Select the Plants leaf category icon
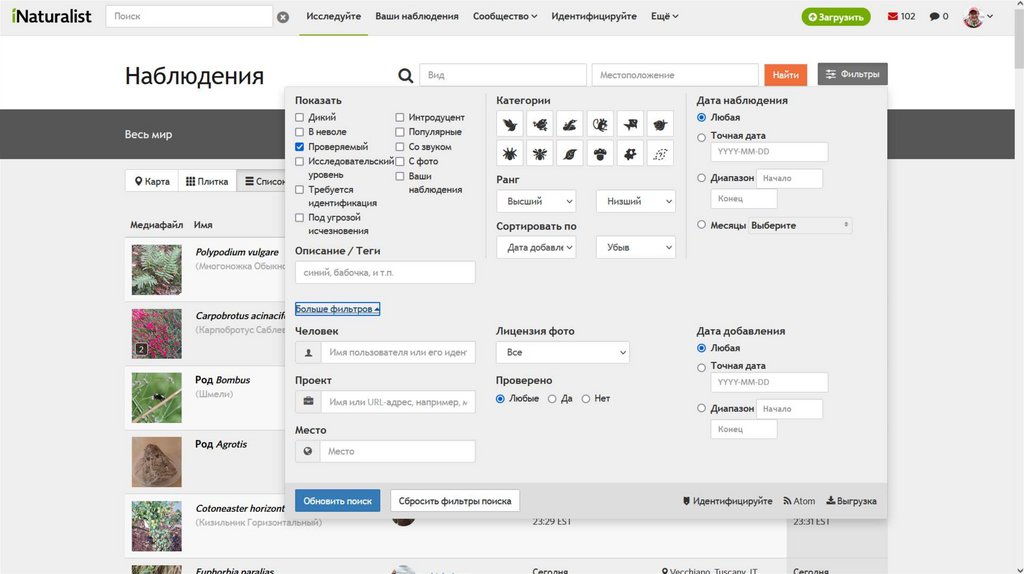The height and width of the screenshot is (574, 1024). click(x=569, y=154)
